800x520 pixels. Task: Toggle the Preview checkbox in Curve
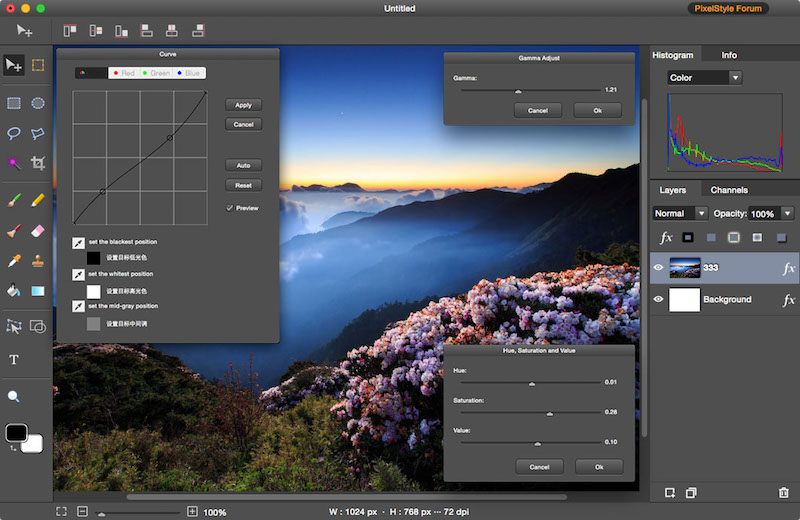tap(230, 208)
